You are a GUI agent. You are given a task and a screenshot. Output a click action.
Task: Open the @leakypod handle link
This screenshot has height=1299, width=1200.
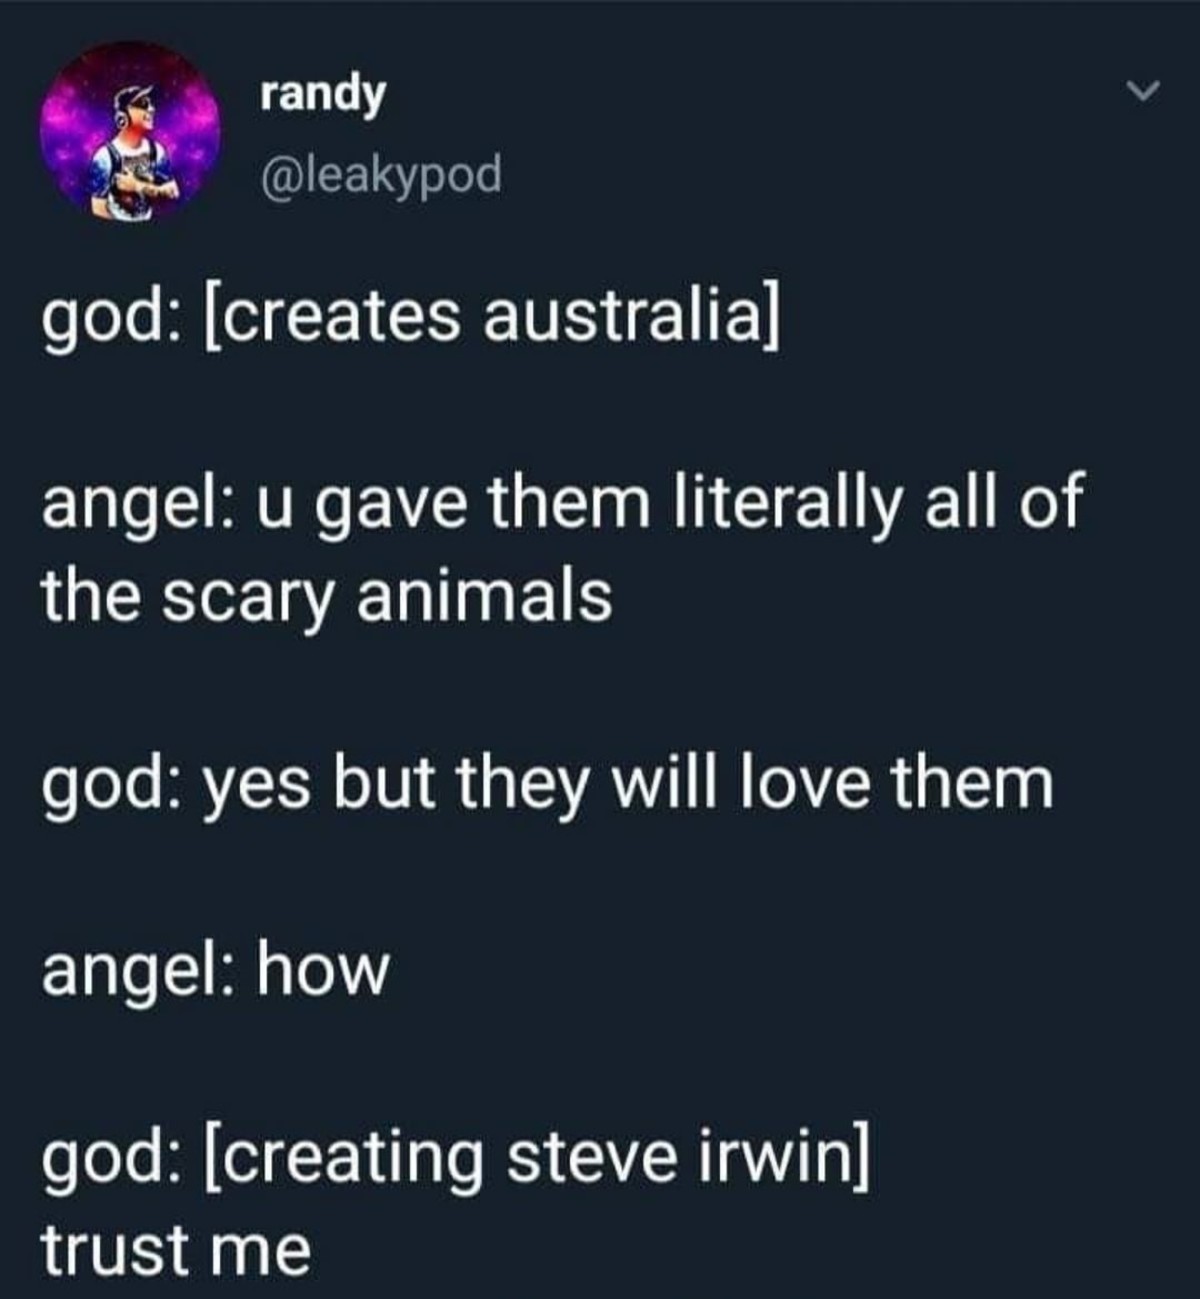point(380,176)
